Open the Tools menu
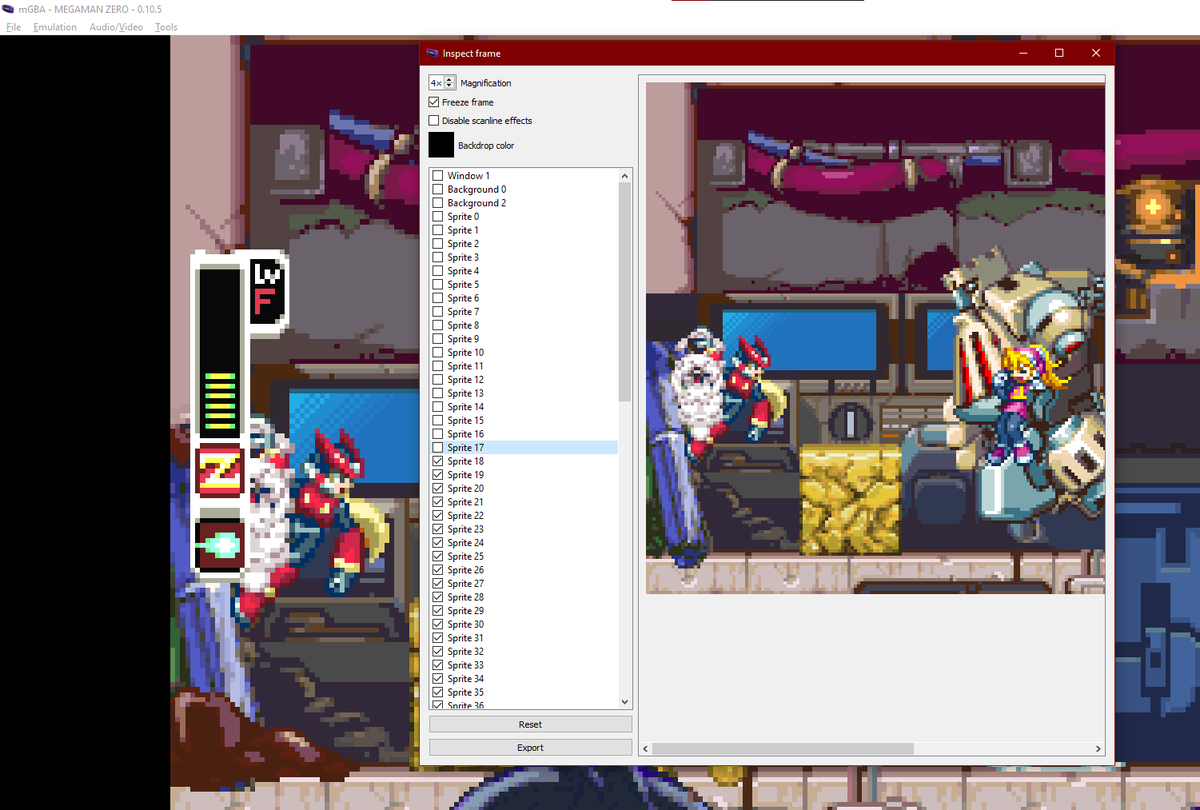Screen dimensions: 1200x810 pos(166,27)
